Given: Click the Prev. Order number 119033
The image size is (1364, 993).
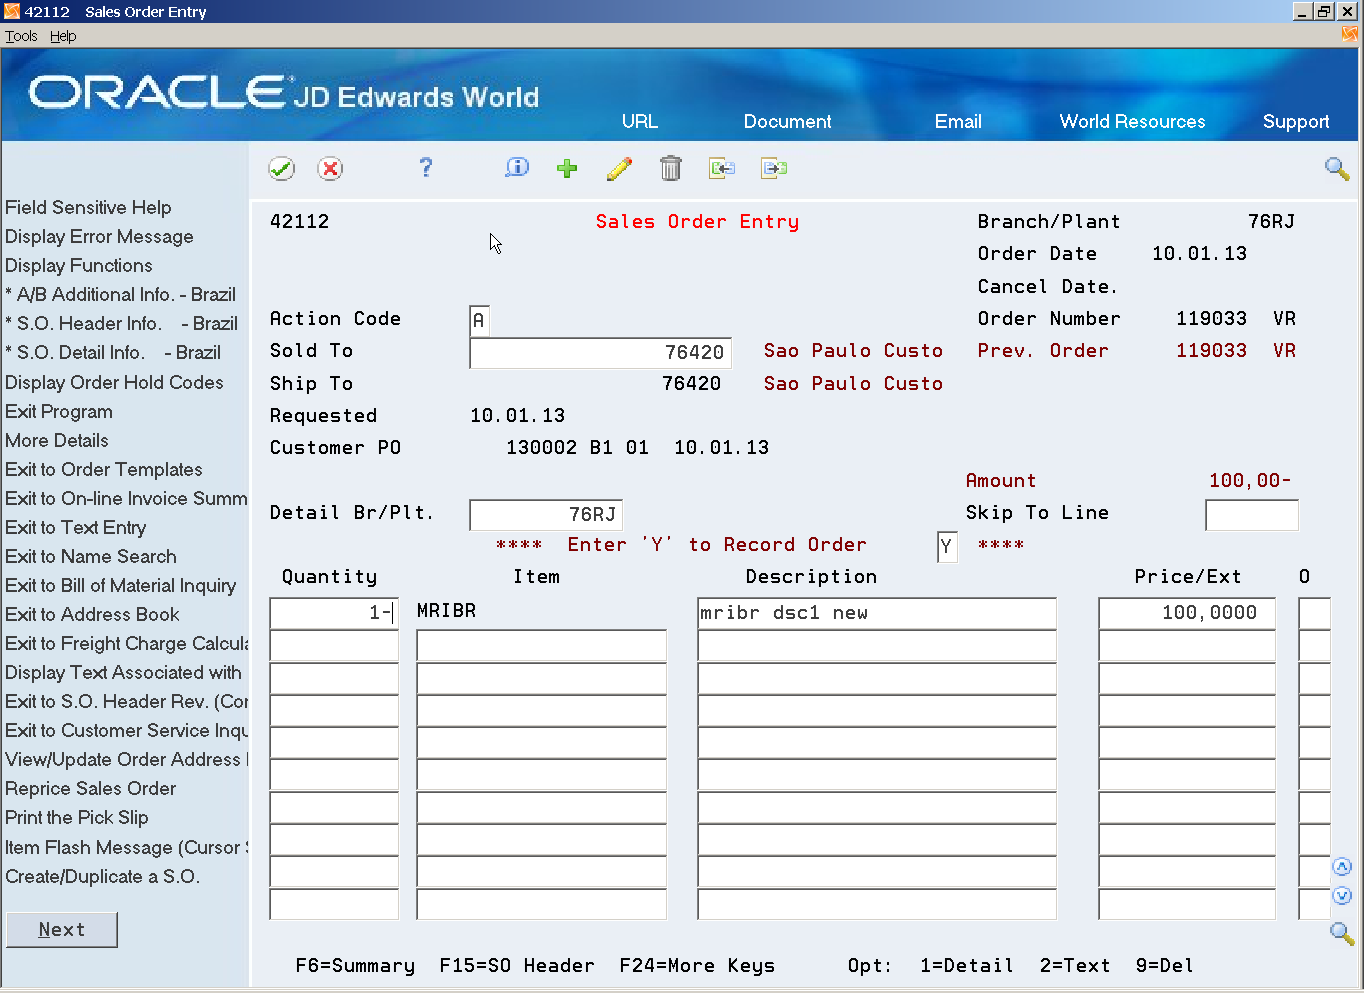Looking at the screenshot, I should tap(1211, 350).
